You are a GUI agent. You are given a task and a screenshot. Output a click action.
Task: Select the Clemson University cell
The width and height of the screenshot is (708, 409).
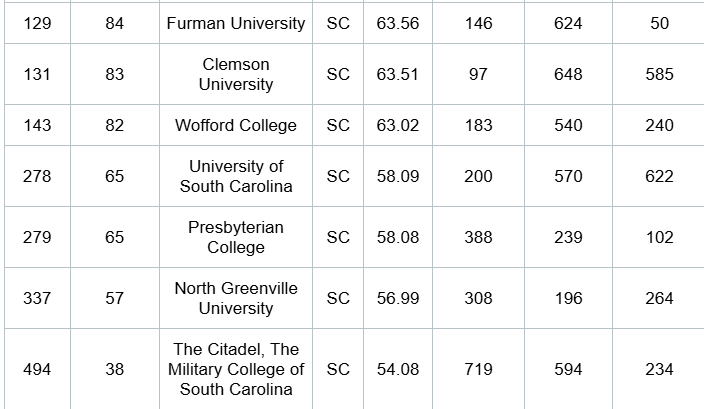[x=236, y=74]
